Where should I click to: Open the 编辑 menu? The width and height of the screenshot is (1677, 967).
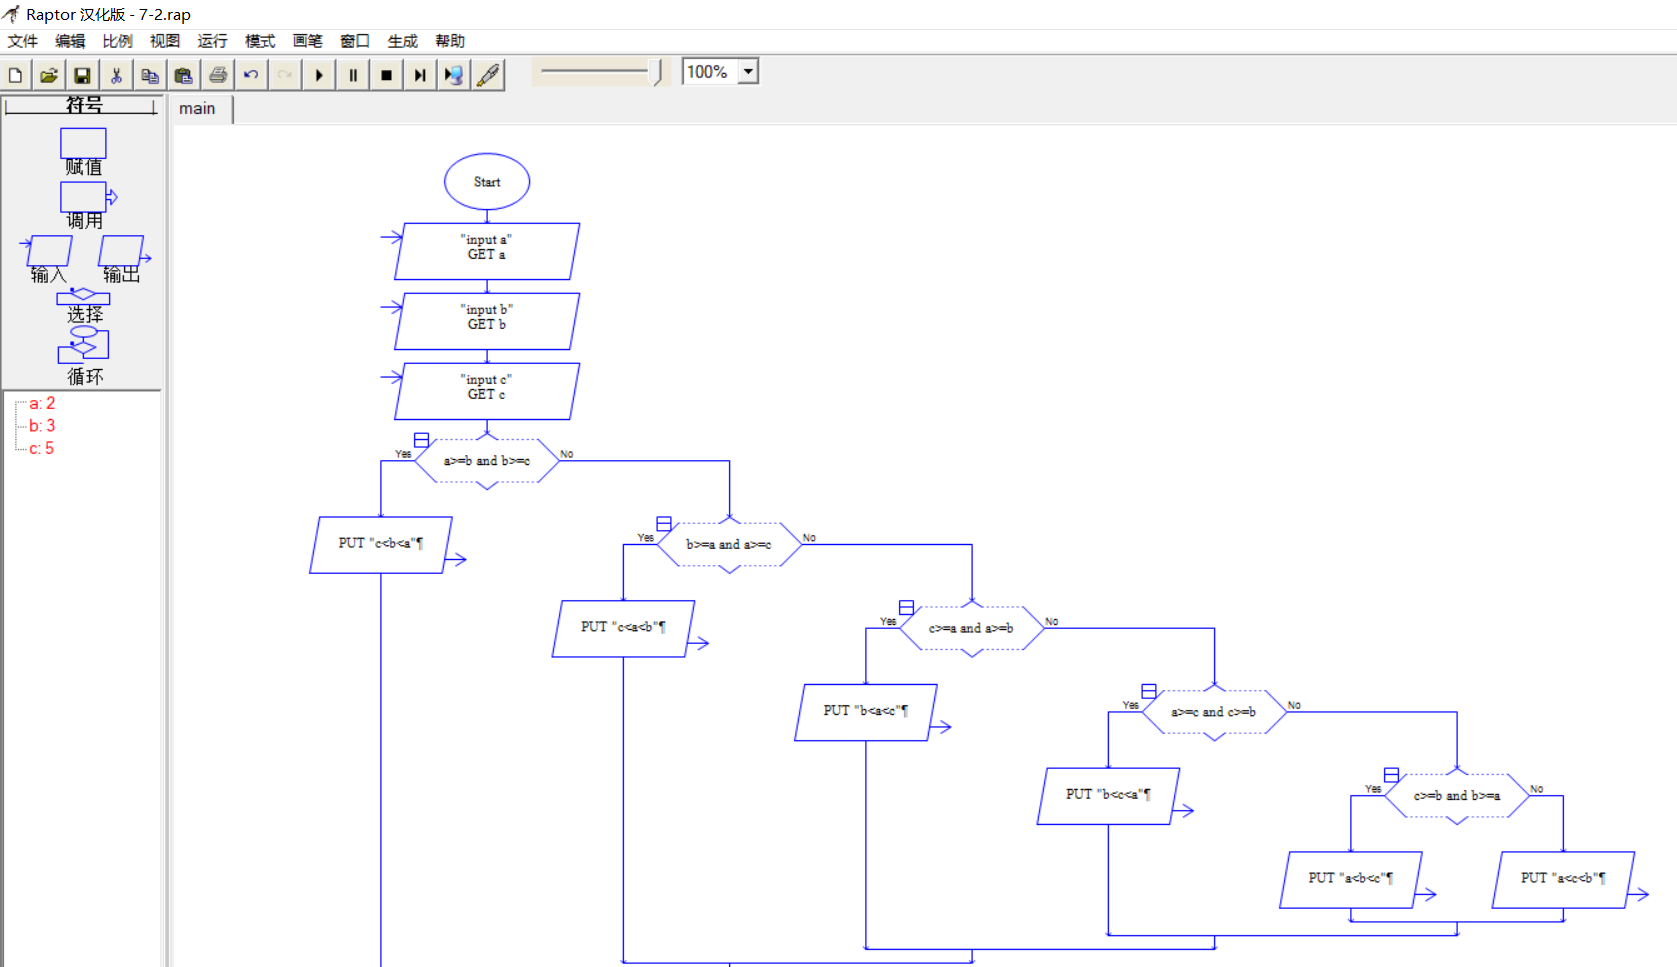70,41
